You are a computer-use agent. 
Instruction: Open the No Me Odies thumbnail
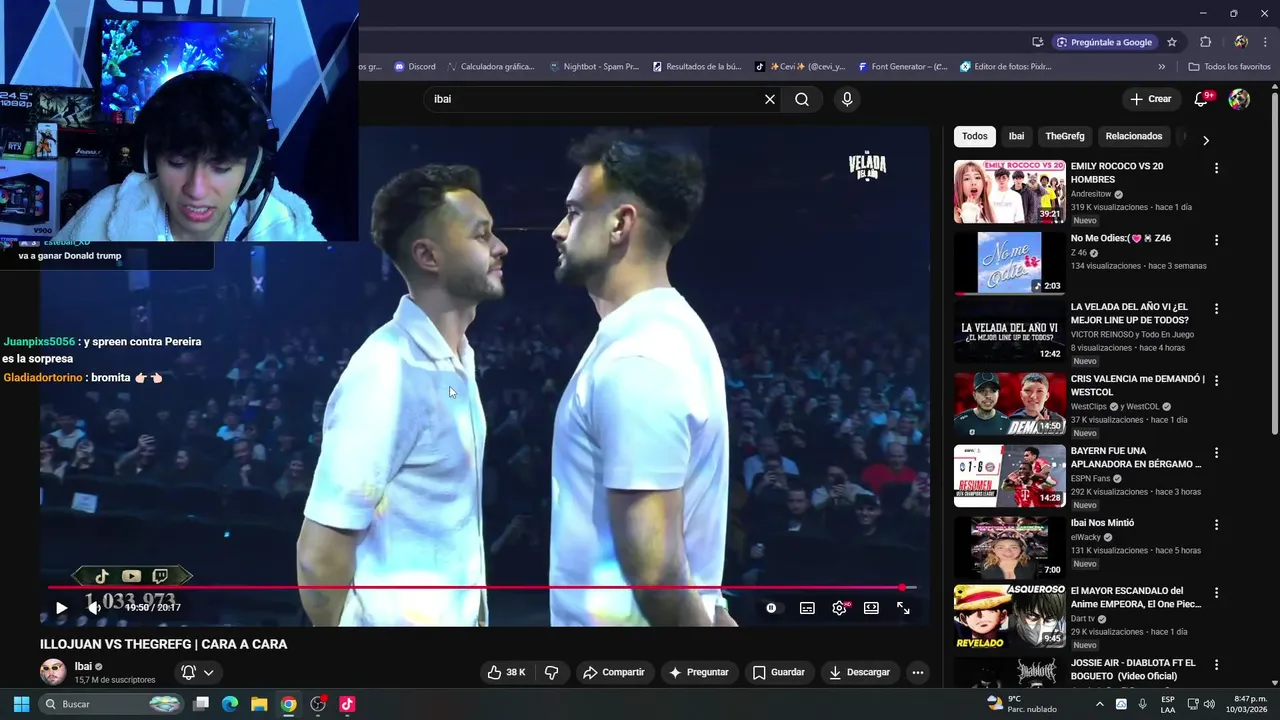tap(1009, 264)
